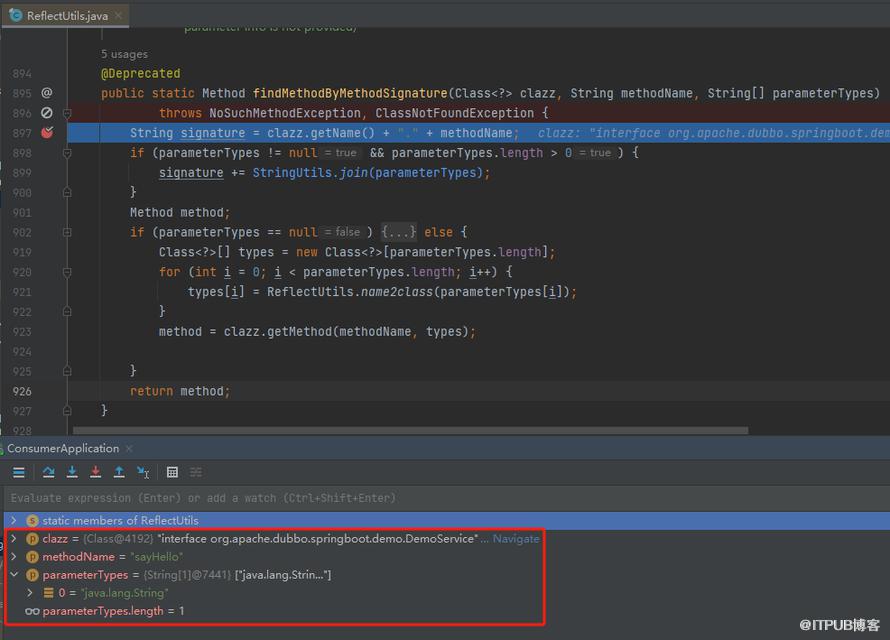This screenshot has height=640, width=890.
Task: Click NoSuchMethodException in throws clause
Action: pos(285,113)
